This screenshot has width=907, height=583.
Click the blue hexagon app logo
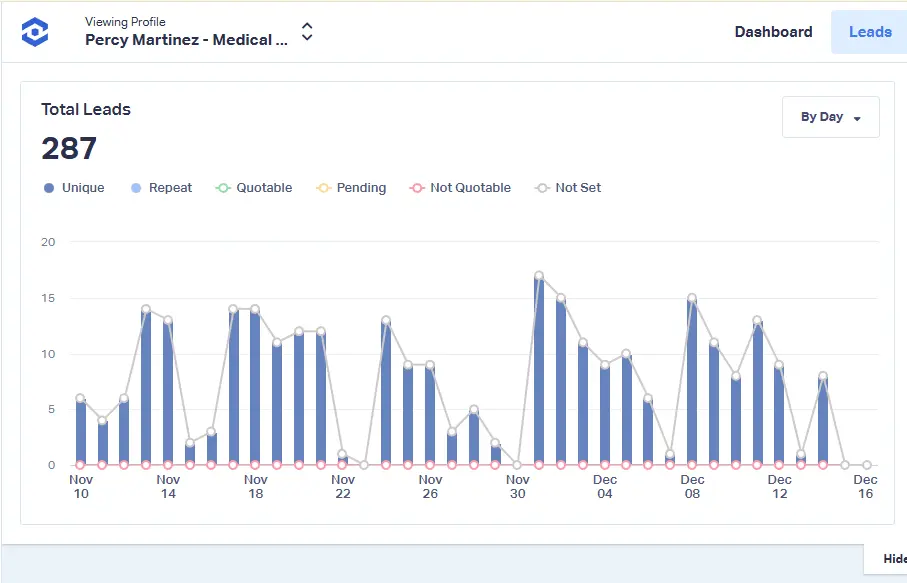pos(35,32)
